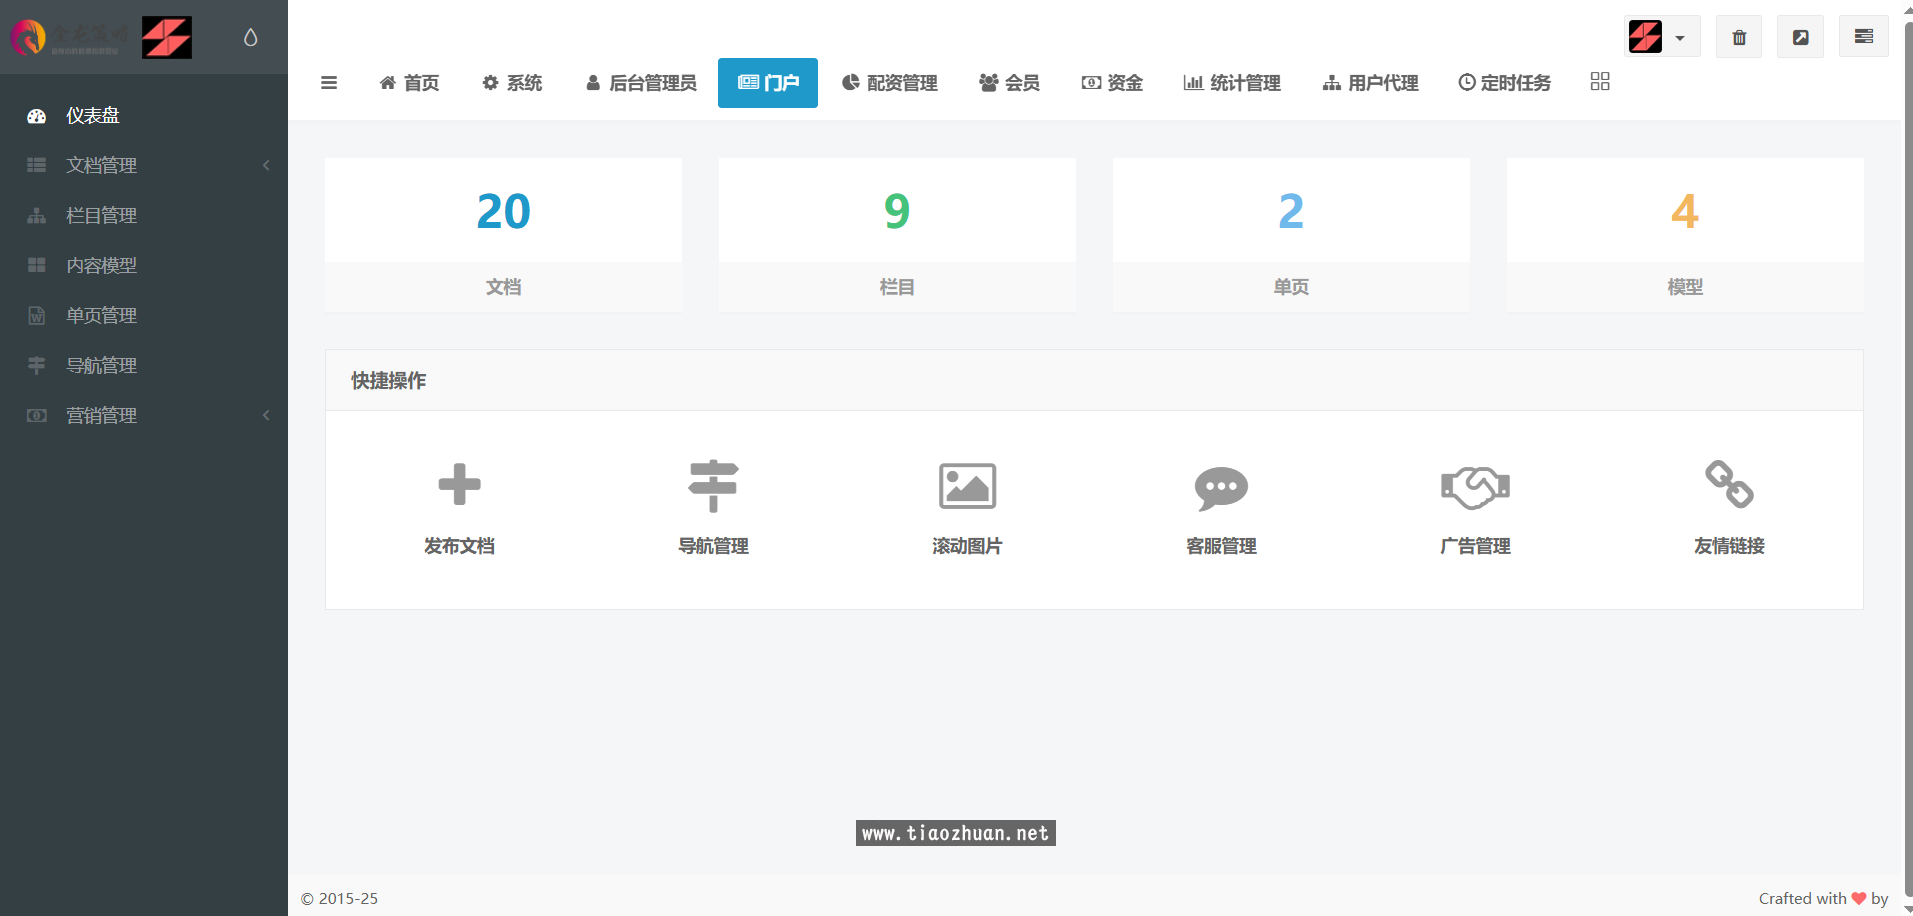Select the water drop theme icon
Screen dimensions: 1913x916
coord(250,36)
